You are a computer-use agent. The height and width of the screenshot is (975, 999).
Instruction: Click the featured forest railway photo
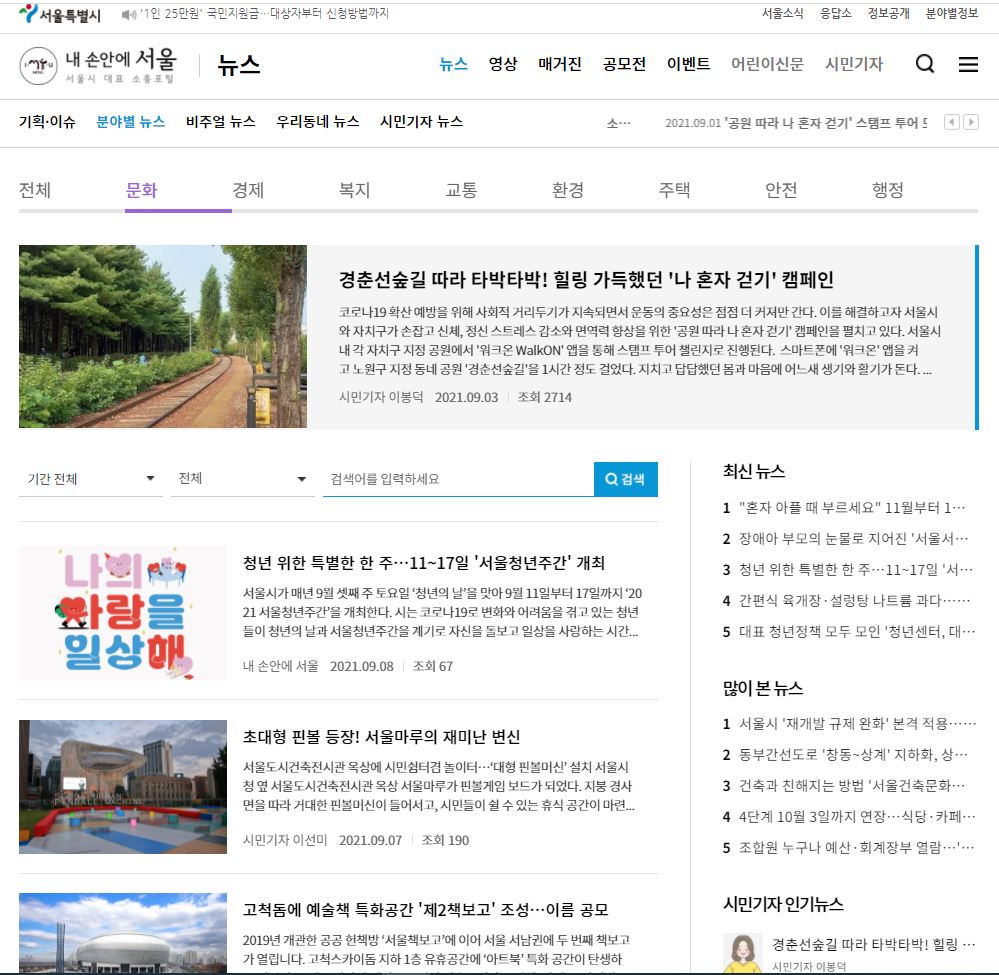tap(163, 336)
